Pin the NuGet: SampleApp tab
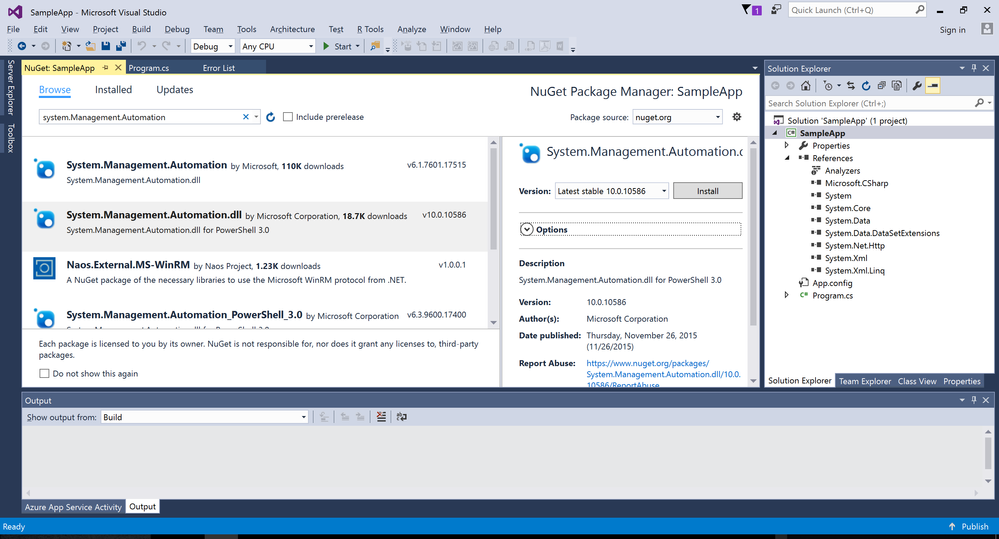This screenshot has width=999, height=539. click(105, 68)
